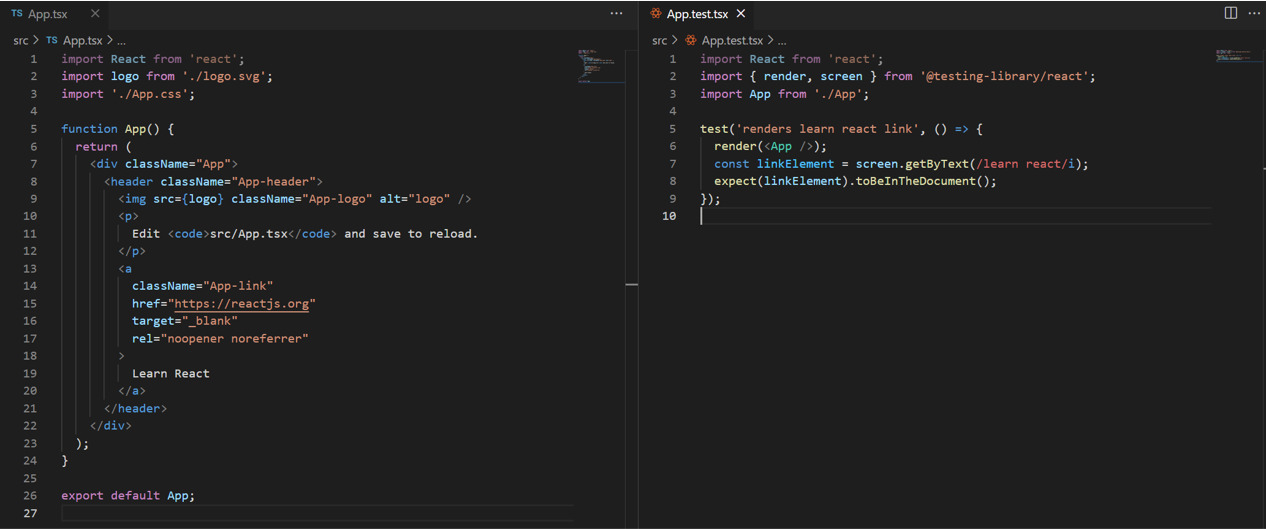Open App.test.tsx breadcrumb symbol ellipsis

click(782, 41)
